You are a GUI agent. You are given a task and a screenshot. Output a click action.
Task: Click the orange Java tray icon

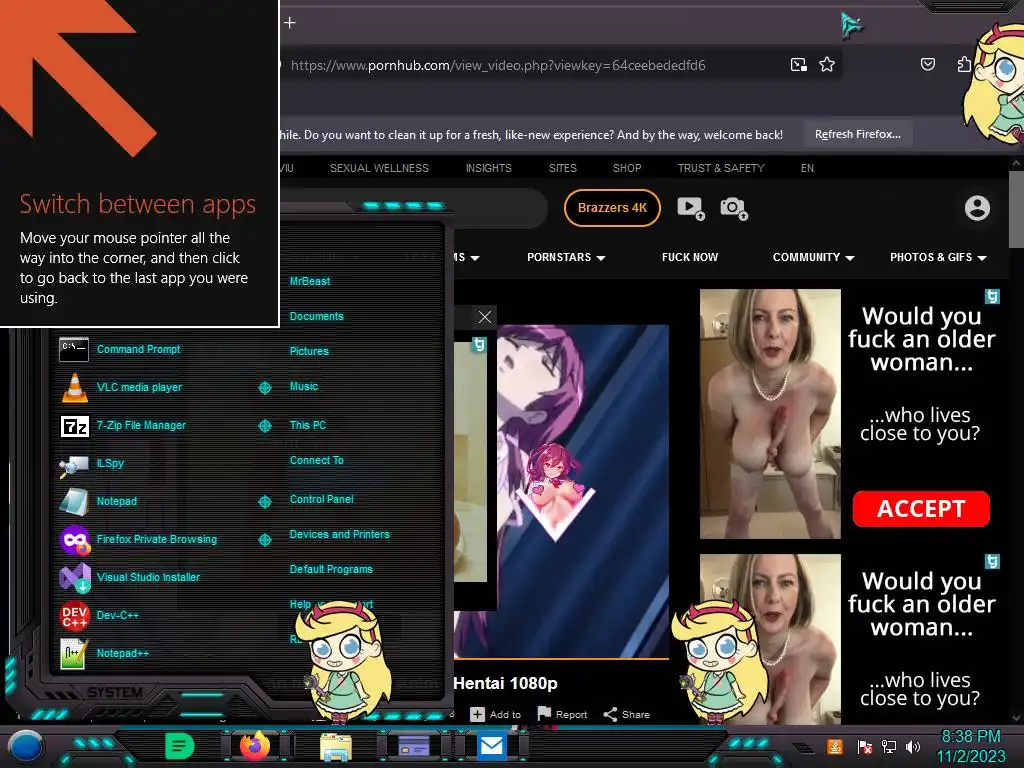coord(834,746)
